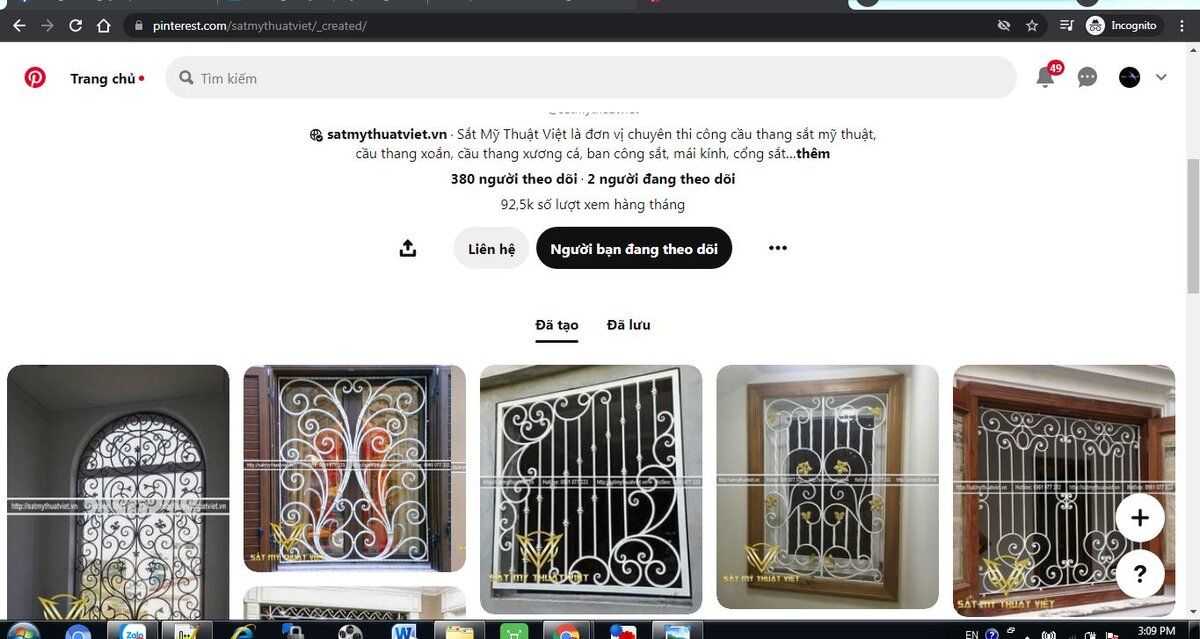Expand the description with thêm
The width and height of the screenshot is (1200, 639).
pyautogui.click(x=813, y=154)
